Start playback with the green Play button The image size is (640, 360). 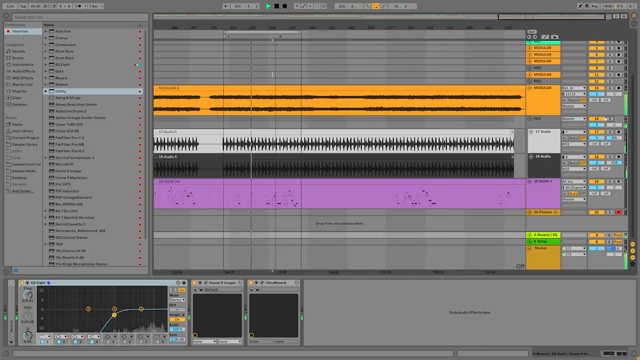[x=268, y=6]
